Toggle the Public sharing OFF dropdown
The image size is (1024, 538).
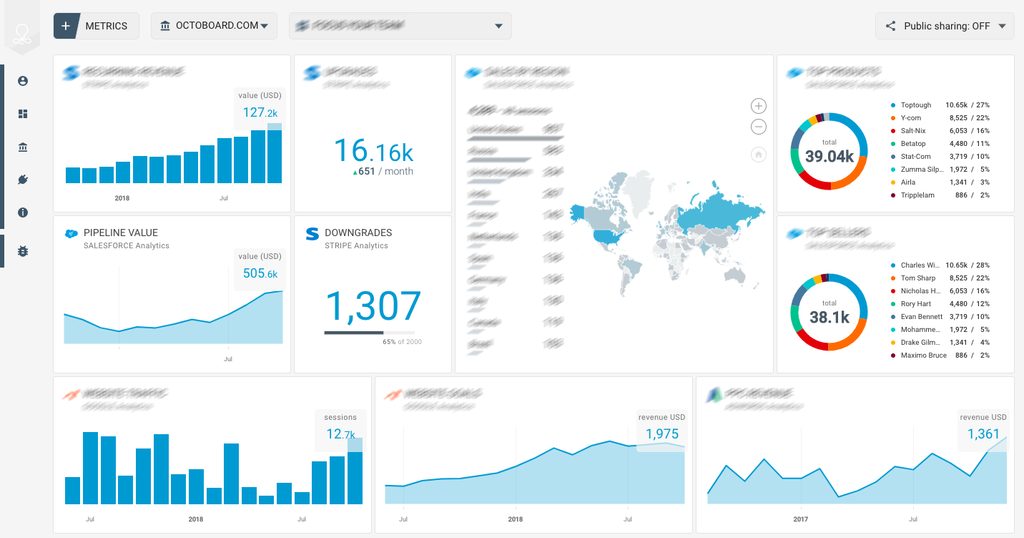pyautogui.click(x=944, y=26)
